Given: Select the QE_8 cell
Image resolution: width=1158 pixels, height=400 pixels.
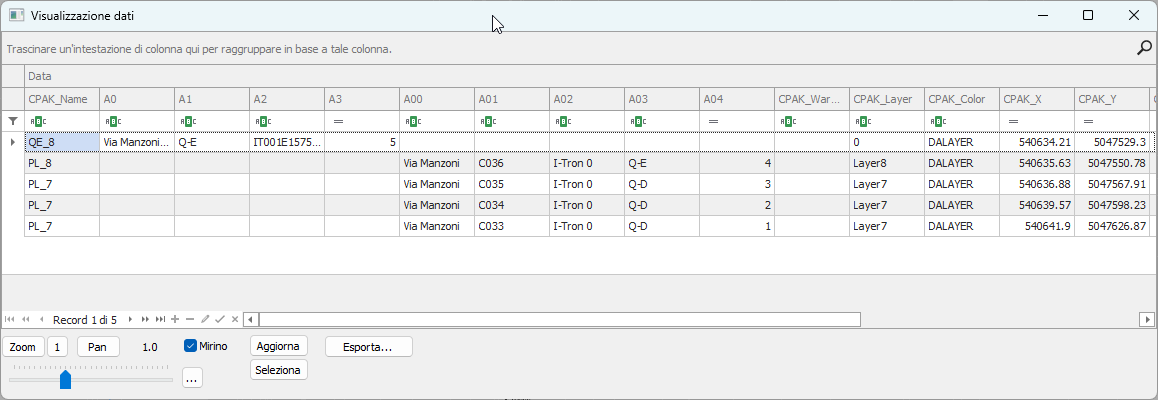Looking at the screenshot, I should [x=61, y=142].
